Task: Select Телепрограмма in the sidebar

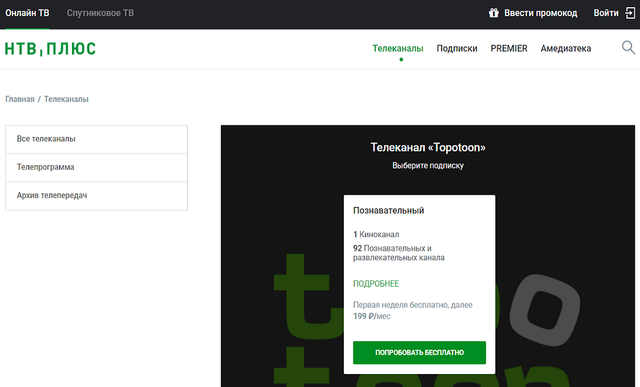Action: [x=96, y=167]
